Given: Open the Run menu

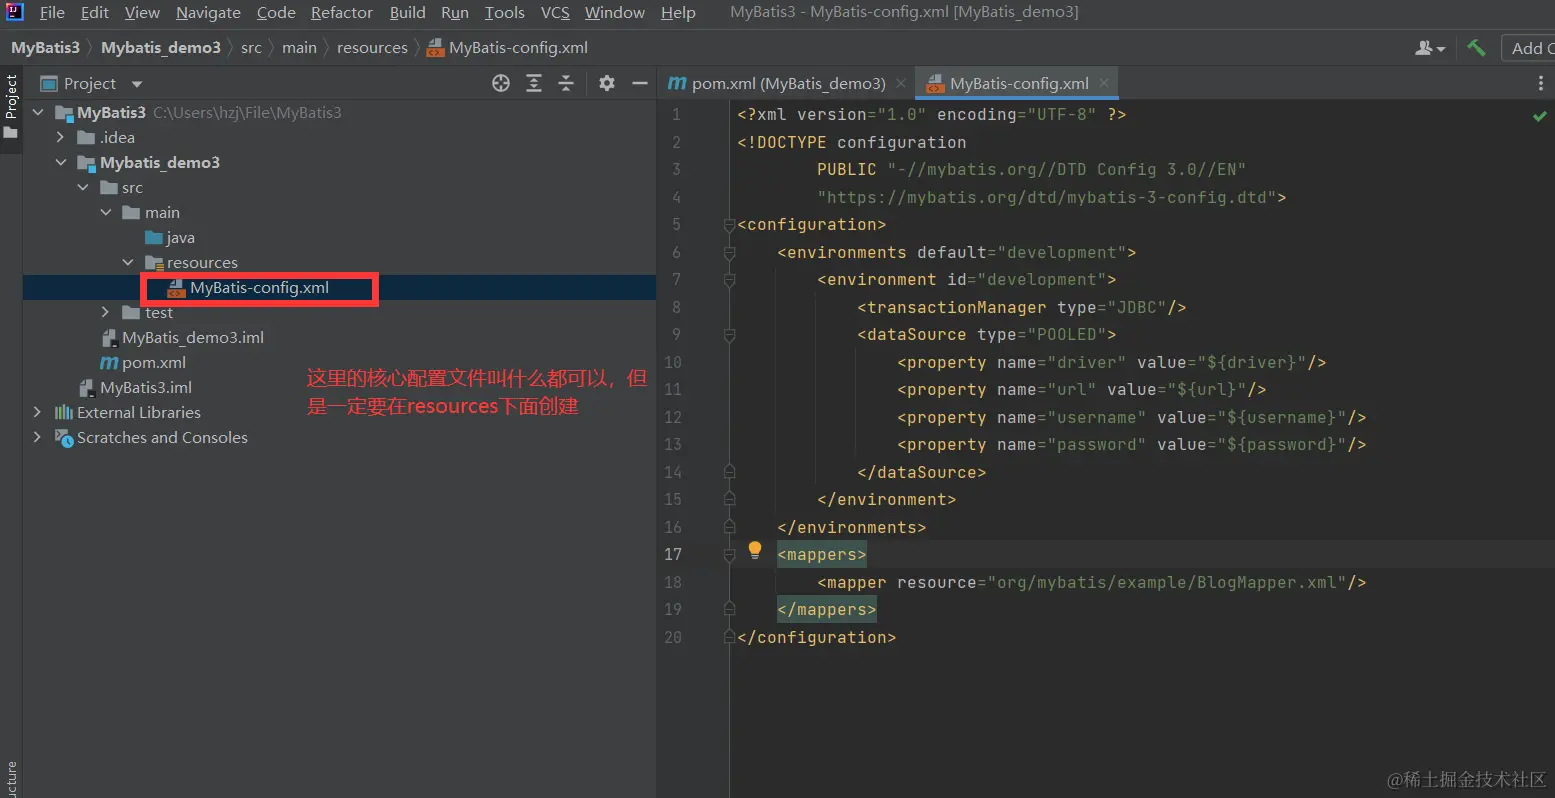Looking at the screenshot, I should (455, 12).
